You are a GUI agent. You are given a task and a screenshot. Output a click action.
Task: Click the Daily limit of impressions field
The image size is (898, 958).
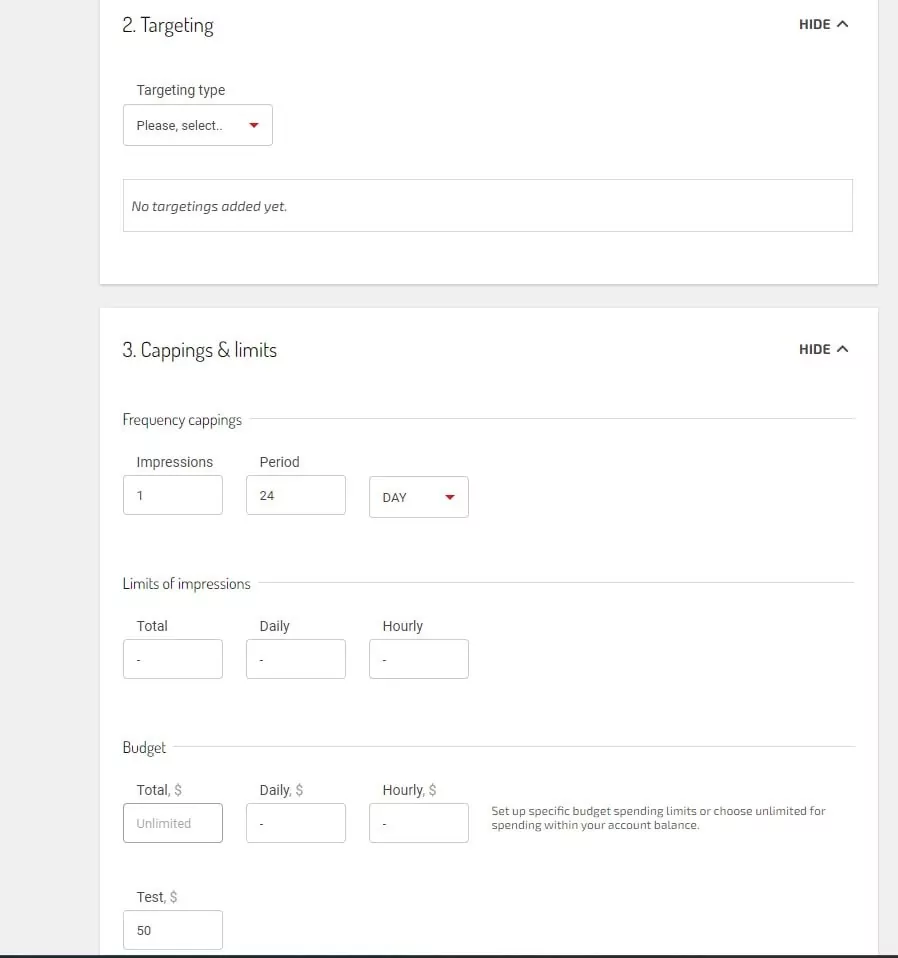(x=295, y=659)
